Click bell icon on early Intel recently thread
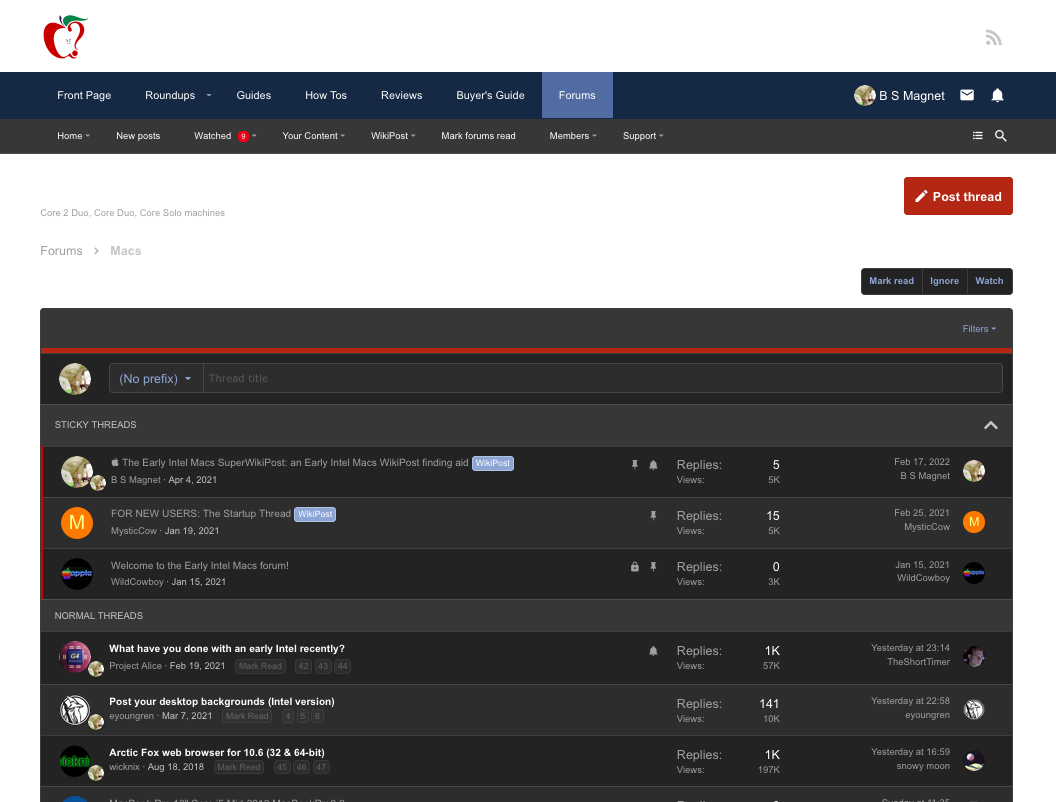Image resolution: width=1056 pixels, height=802 pixels. pyautogui.click(x=653, y=651)
